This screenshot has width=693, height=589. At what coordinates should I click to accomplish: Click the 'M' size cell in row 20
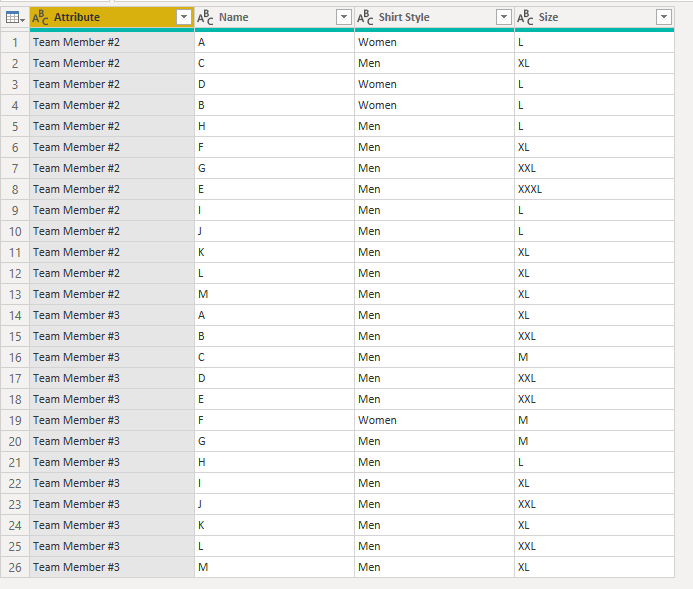594,441
